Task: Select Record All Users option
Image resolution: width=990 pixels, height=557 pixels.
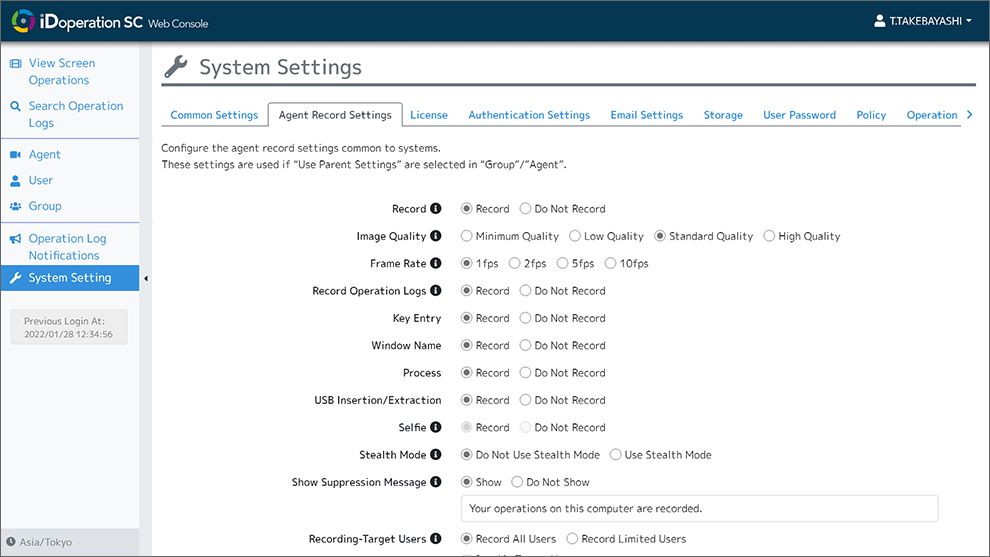Action: pyautogui.click(x=467, y=539)
